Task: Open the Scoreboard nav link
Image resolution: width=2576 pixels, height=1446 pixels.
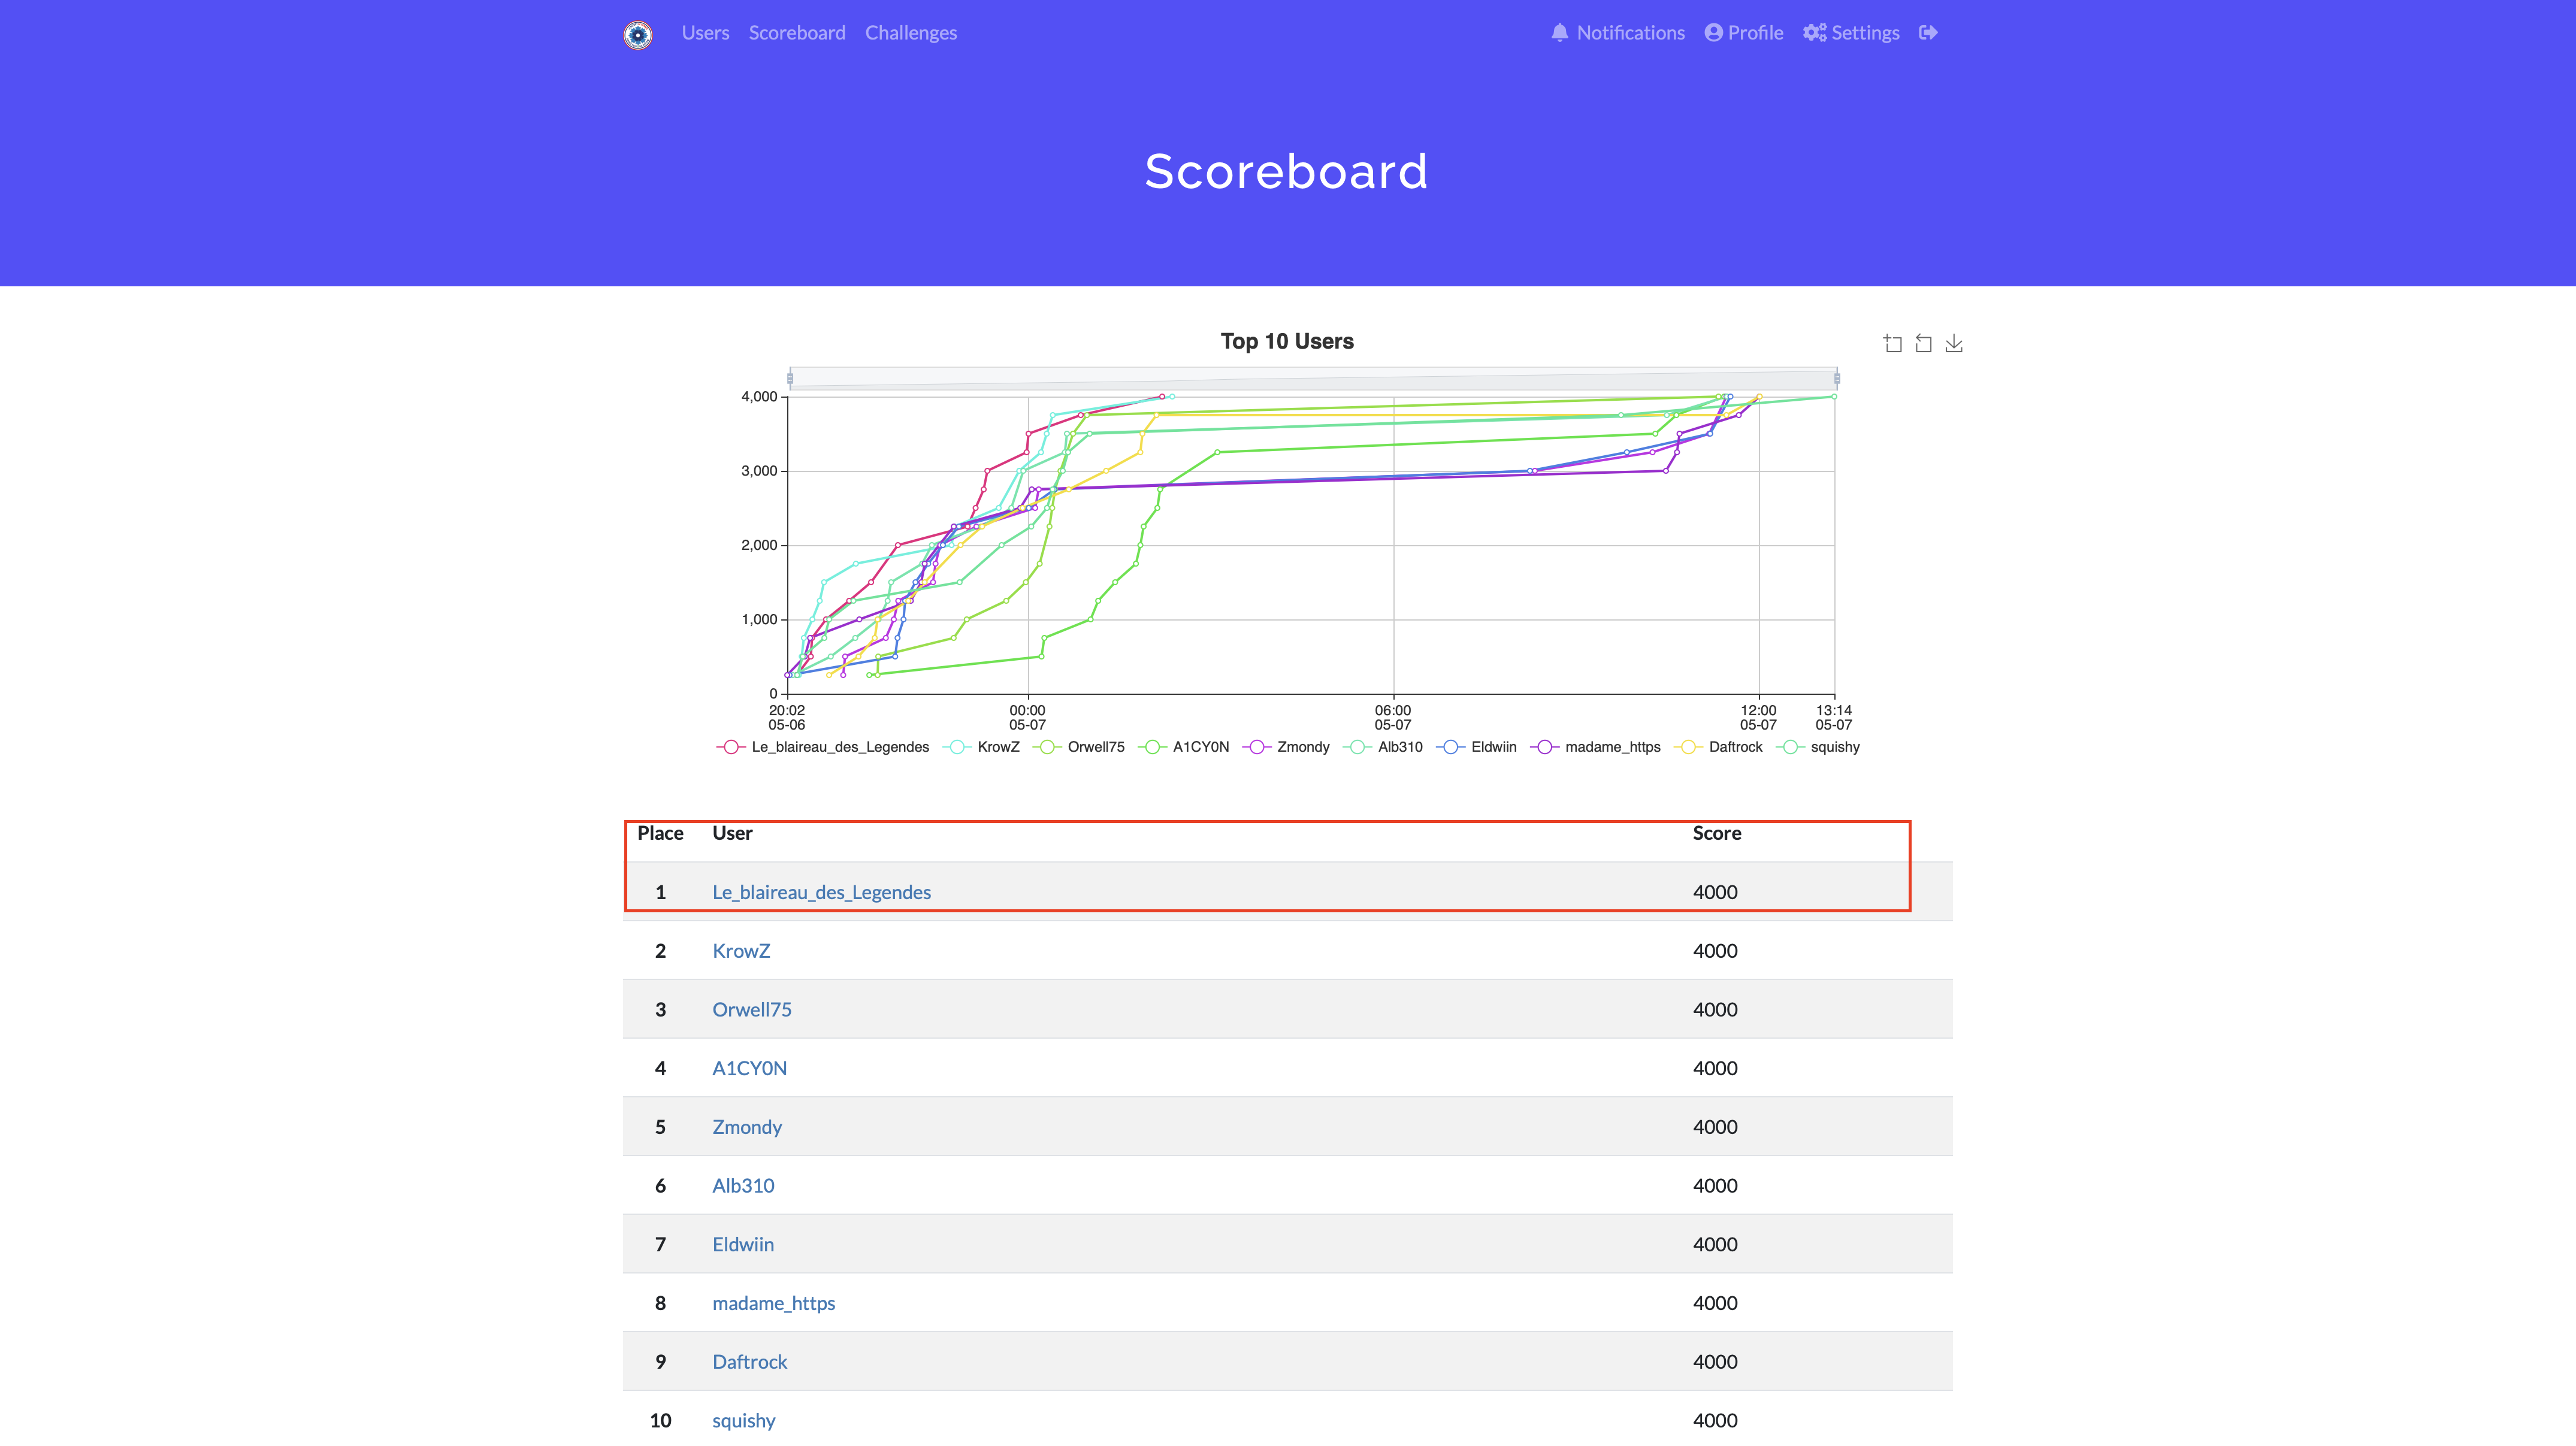Action: (x=797, y=33)
